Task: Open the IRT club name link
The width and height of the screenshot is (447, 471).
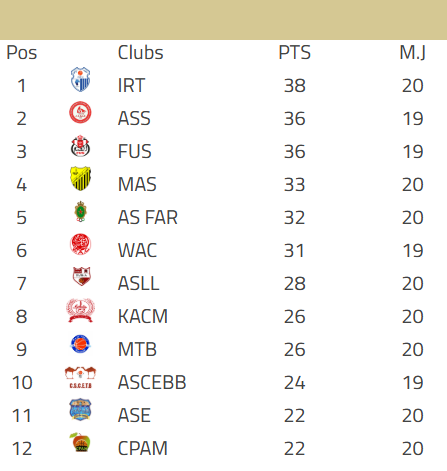Action: [131, 85]
